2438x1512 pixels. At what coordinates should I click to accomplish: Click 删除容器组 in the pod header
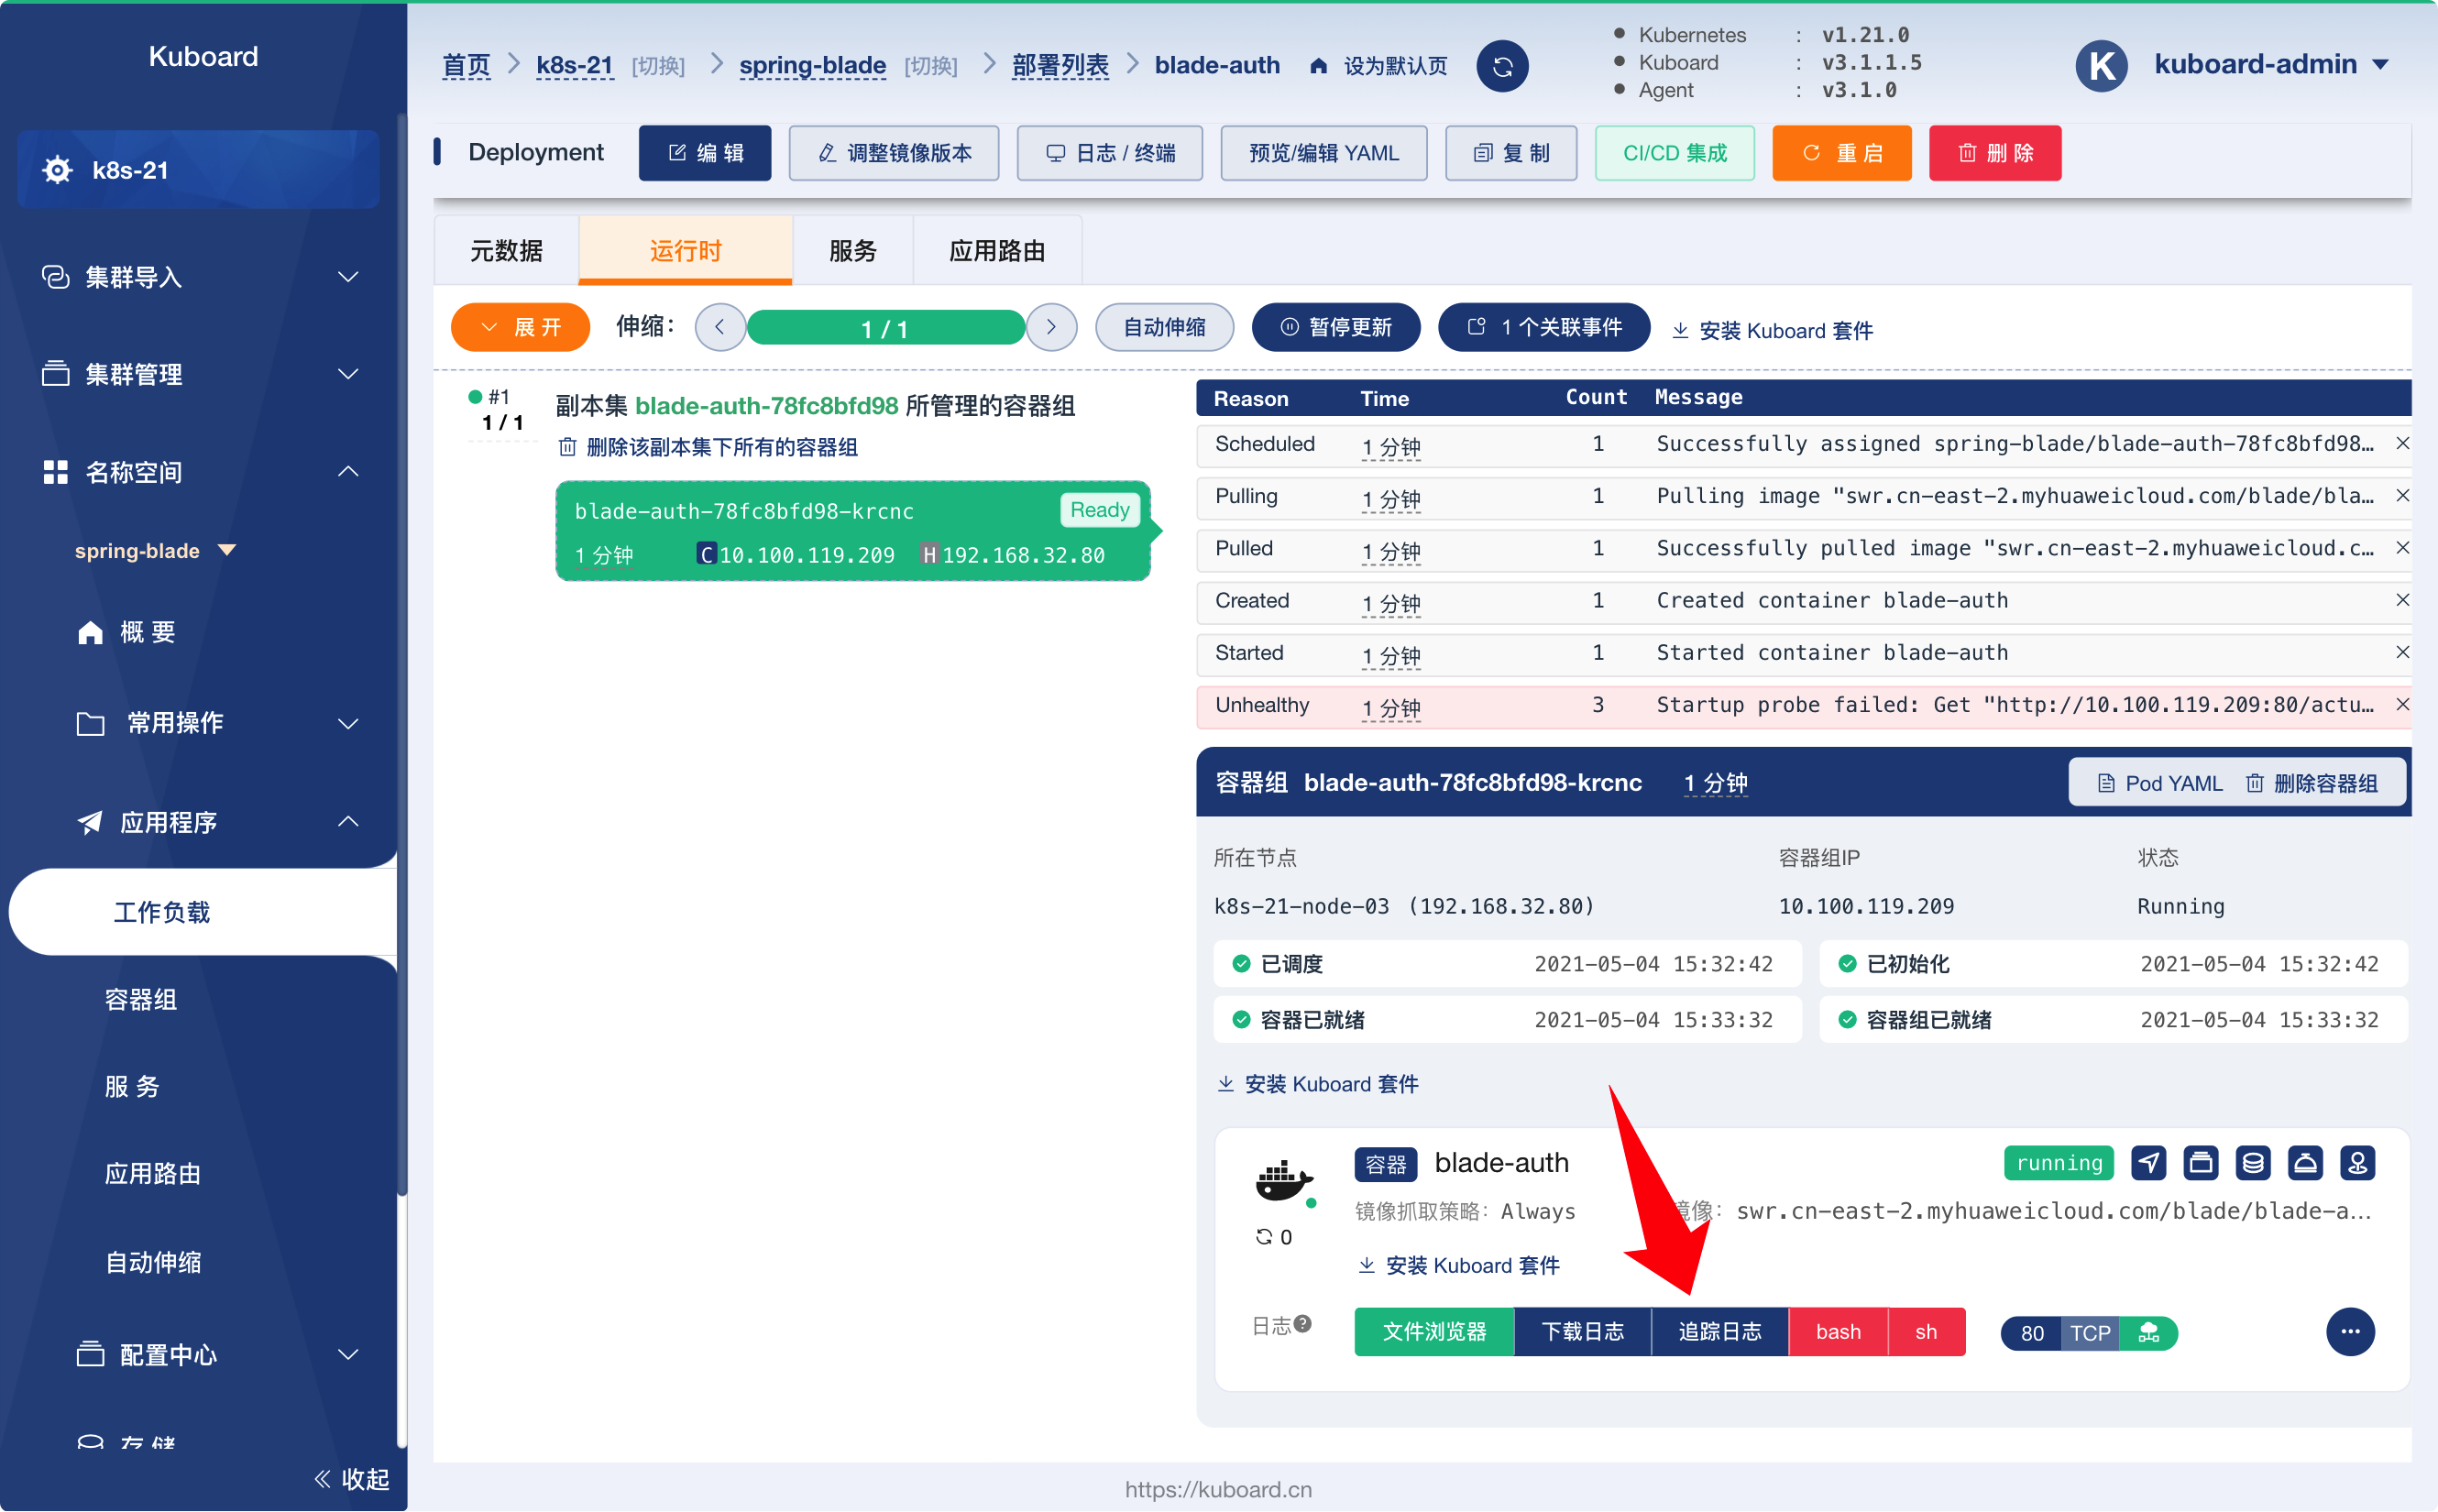click(2313, 783)
